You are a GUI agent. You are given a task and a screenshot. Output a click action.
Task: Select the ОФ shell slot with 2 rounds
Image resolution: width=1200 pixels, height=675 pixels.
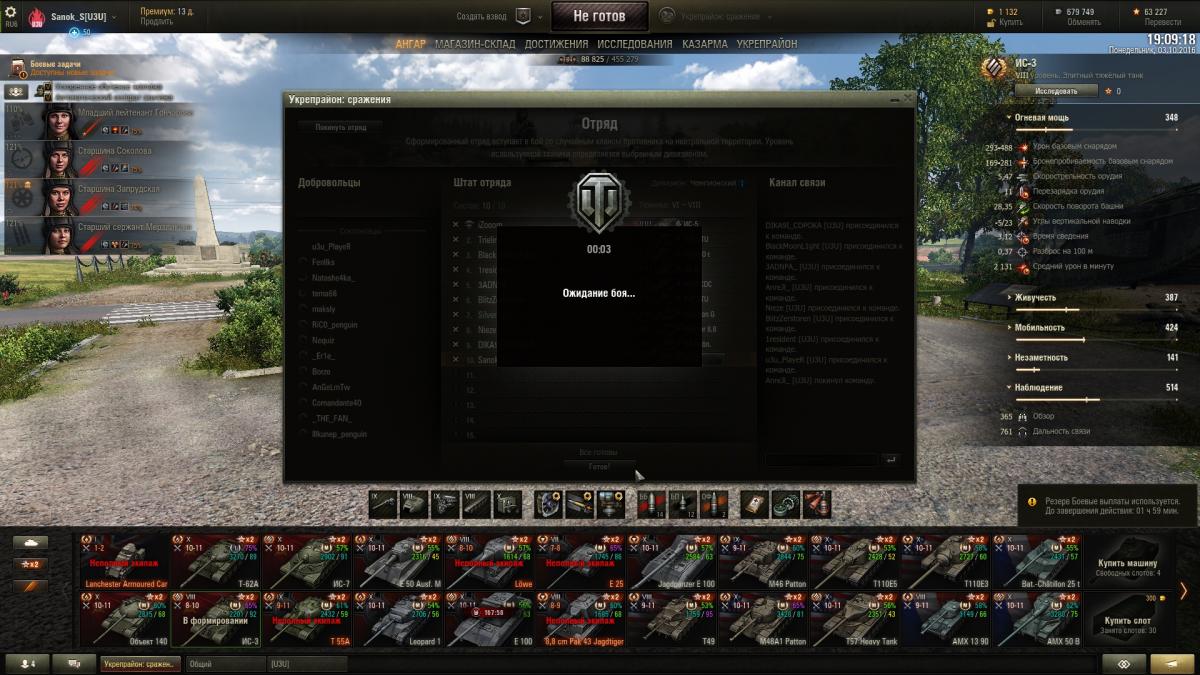click(713, 504)
